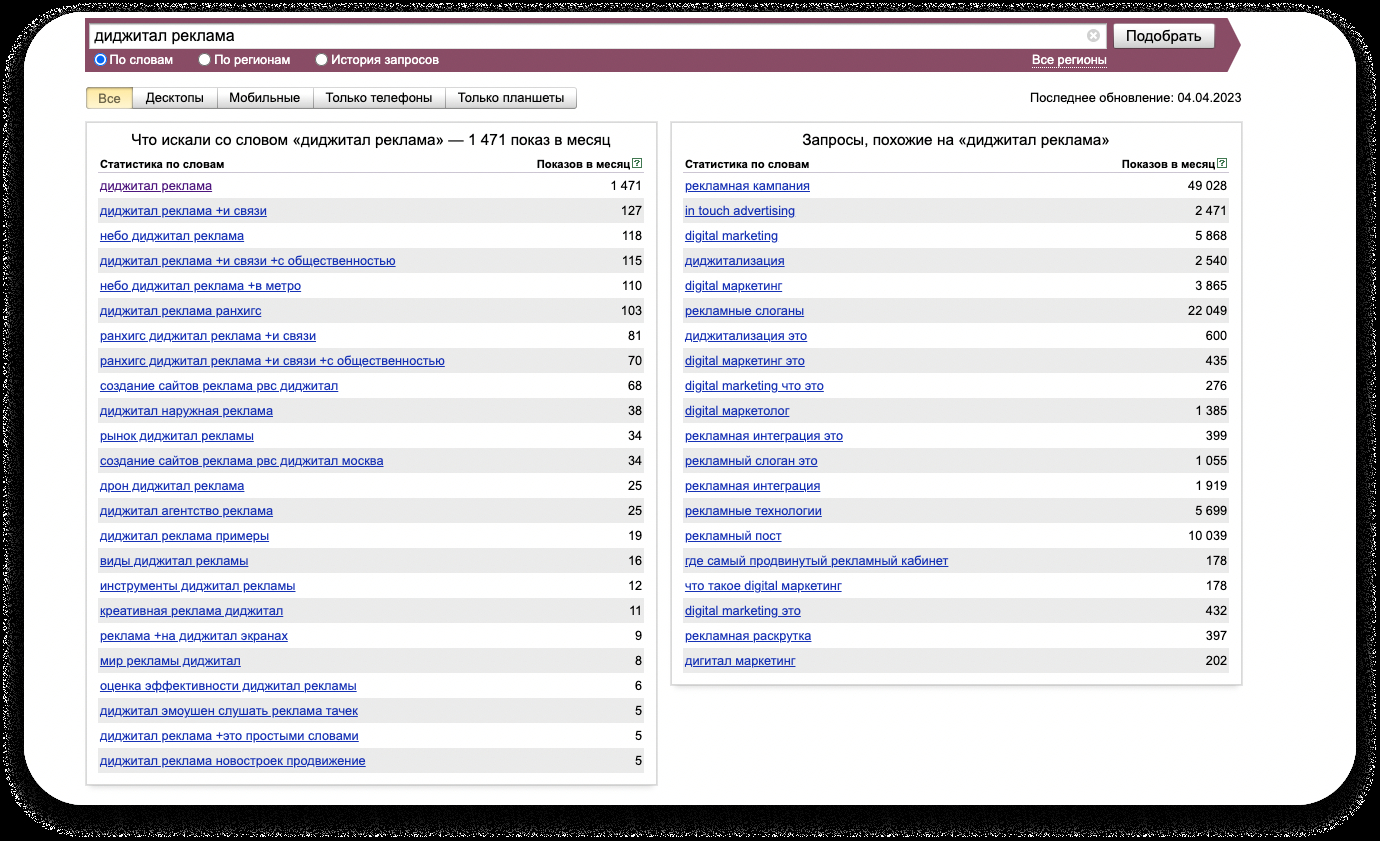Open the 'Все регионы' region selector

1069,60
